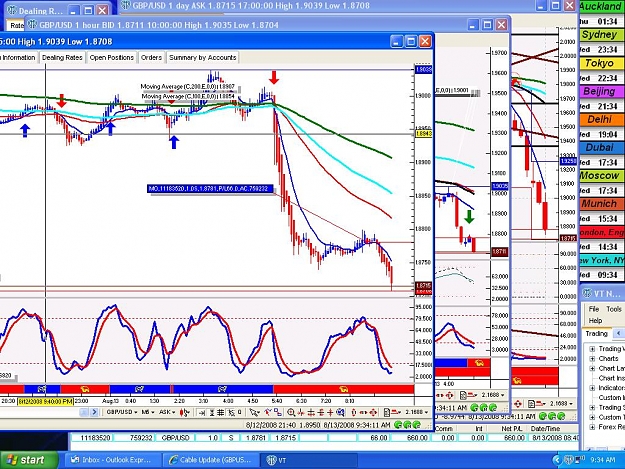The image size is (625, 469).
Task: Select the Chart Ins... tree item
Action: [611, 378]
